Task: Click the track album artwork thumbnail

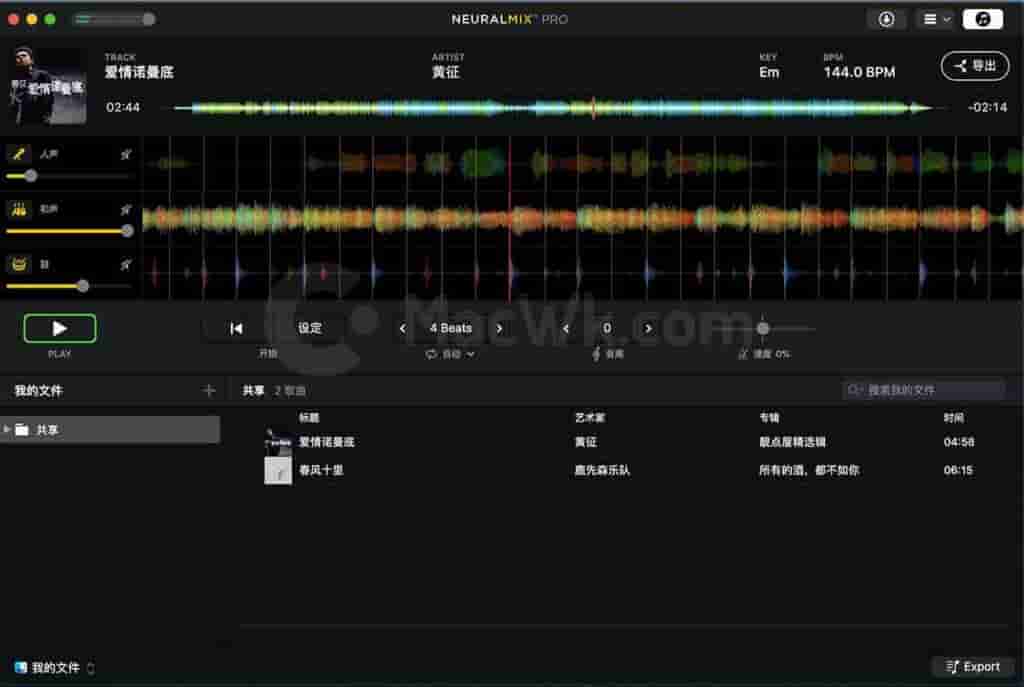Action: coord(48,85)
